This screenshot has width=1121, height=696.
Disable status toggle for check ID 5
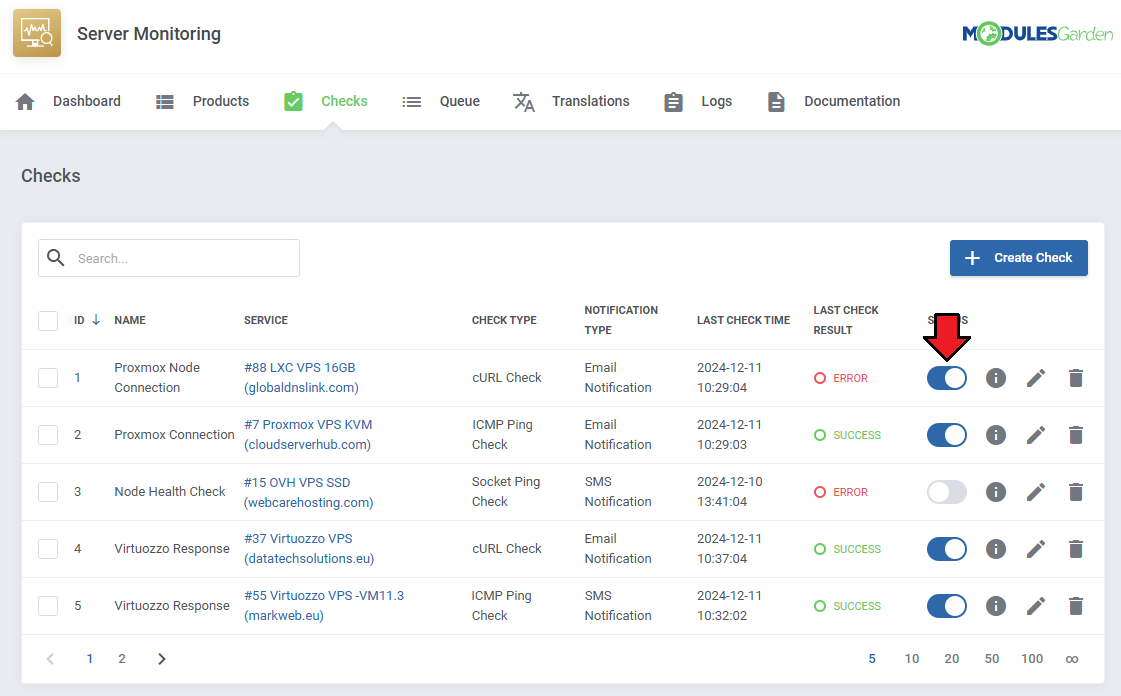click(947, 606)
